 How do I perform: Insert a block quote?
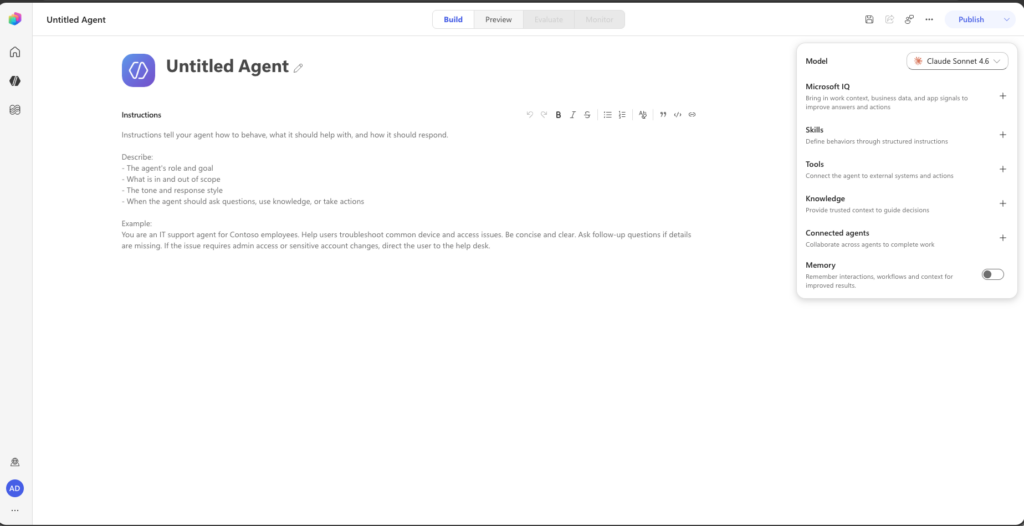pyautogui.click(x=663, y=114)
